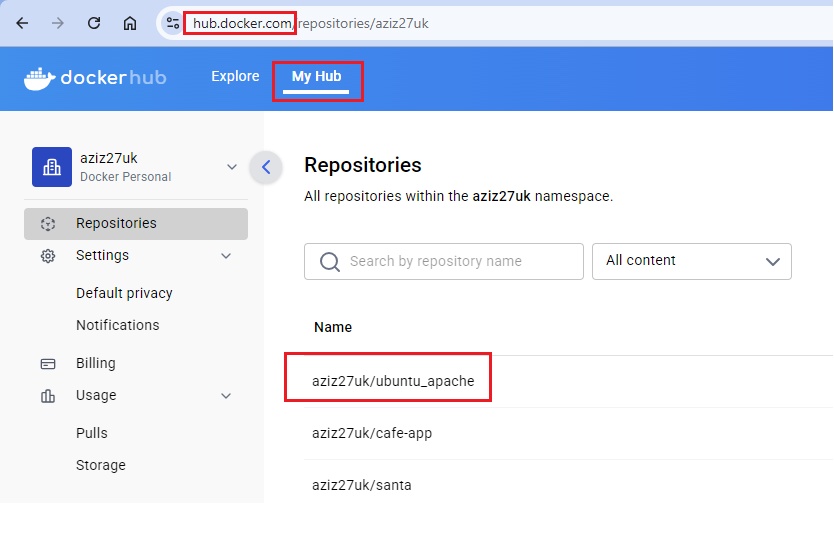Open the Usage sidebar item
The height and width of the screenshot is (535, 834).
pyautogui.click(x=96, y=395)
